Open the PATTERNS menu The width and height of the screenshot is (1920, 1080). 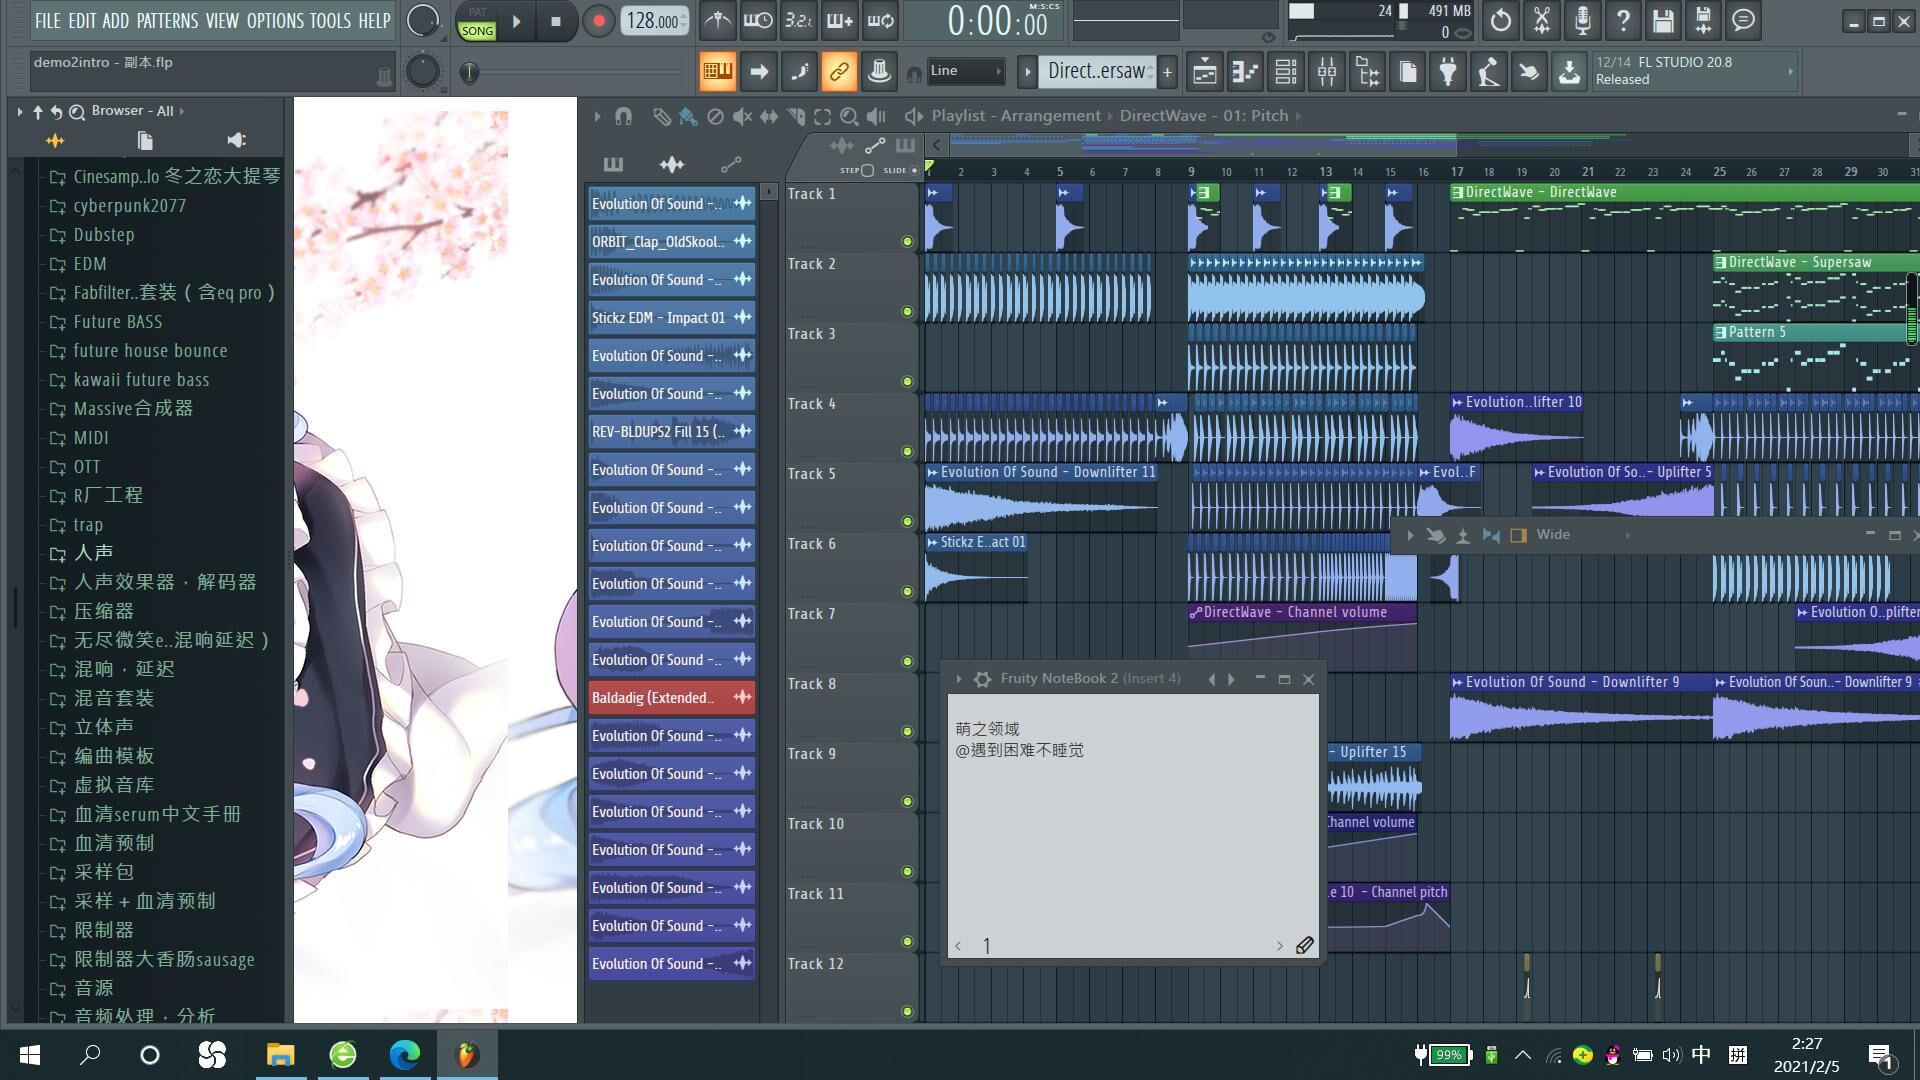point(167,20)
